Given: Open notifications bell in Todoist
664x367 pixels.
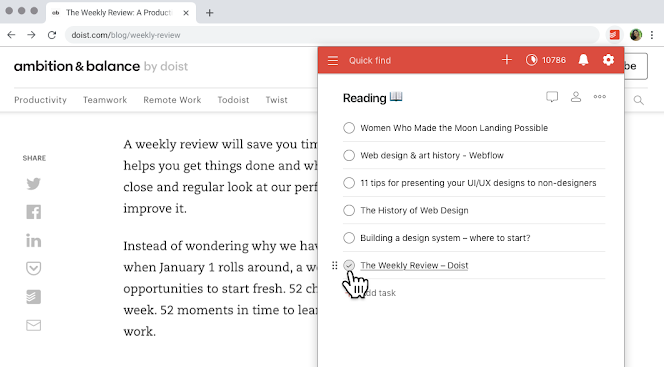Looking at the screenshot, I should 584,60.
